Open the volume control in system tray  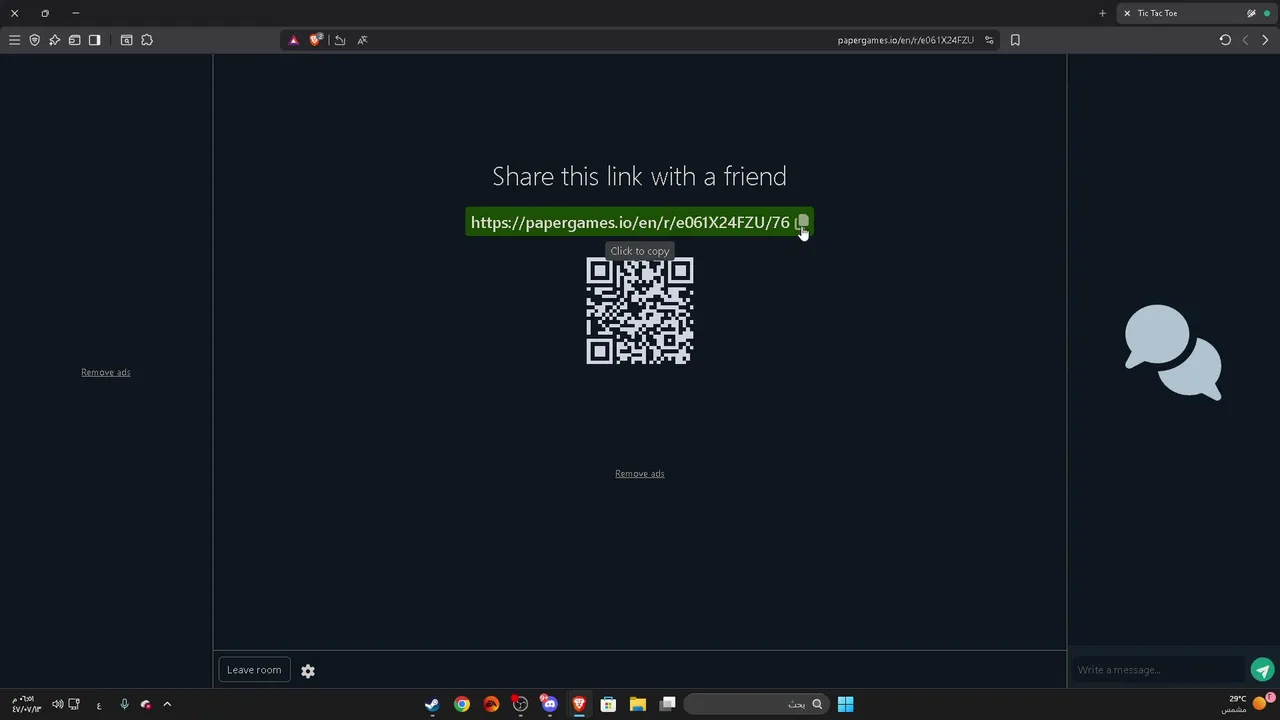(x=57, y=704)
